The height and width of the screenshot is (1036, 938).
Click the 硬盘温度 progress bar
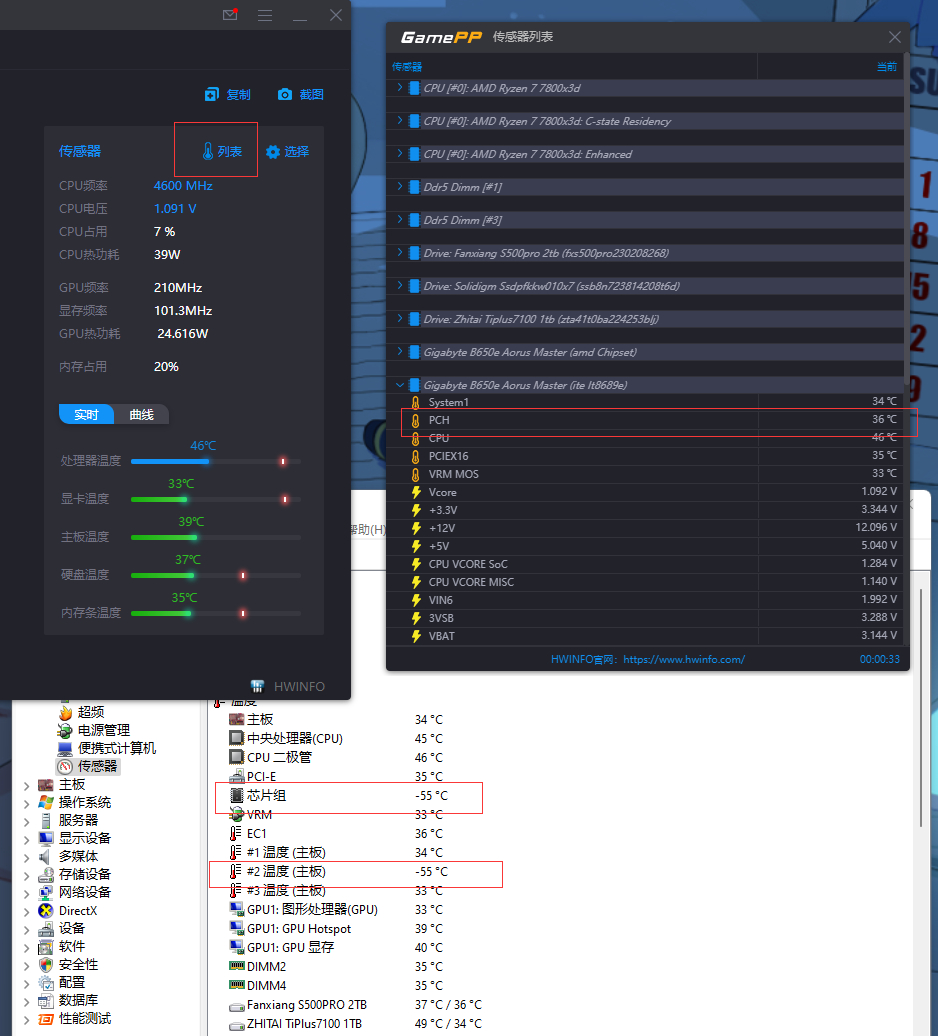pos(216,575)
